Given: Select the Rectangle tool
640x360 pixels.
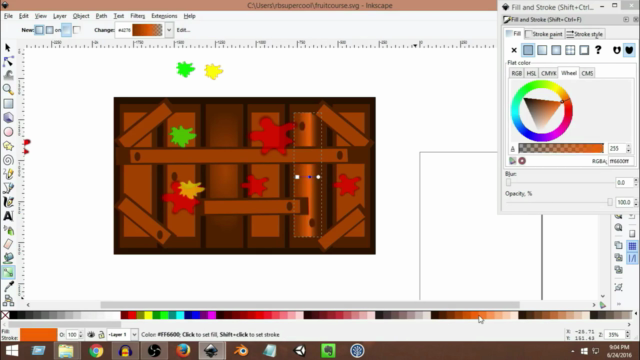Looking at the screenshot, I should click(8, 104).
